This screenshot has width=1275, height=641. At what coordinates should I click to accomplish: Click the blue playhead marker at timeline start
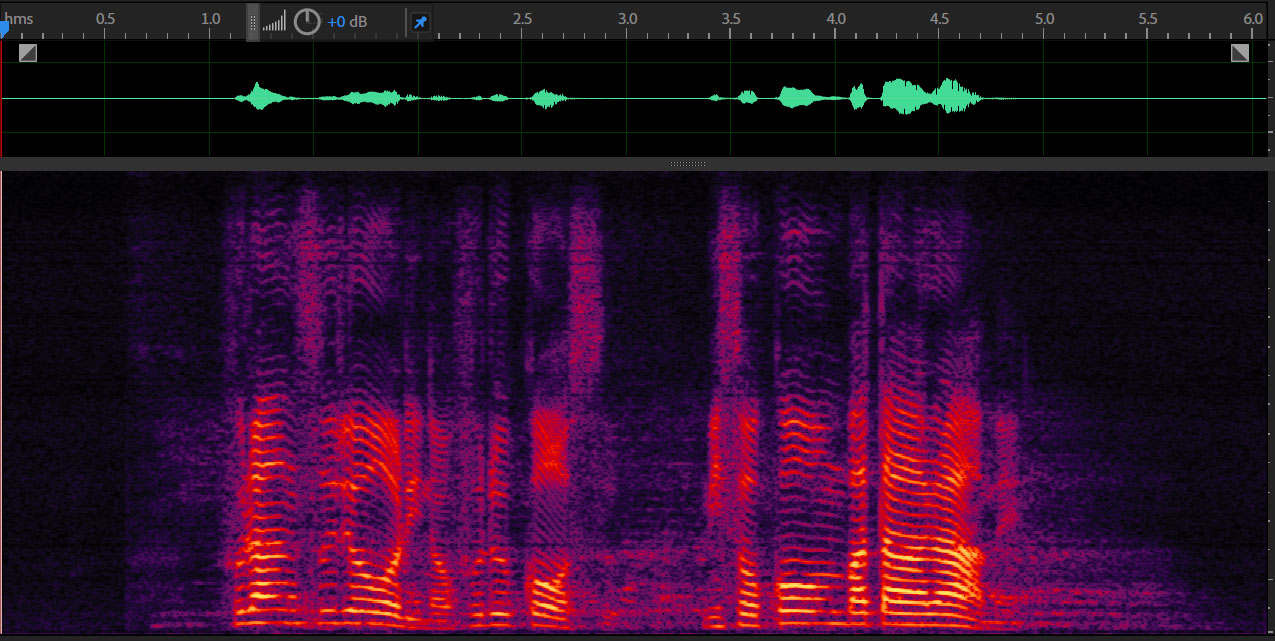(4, 31)
